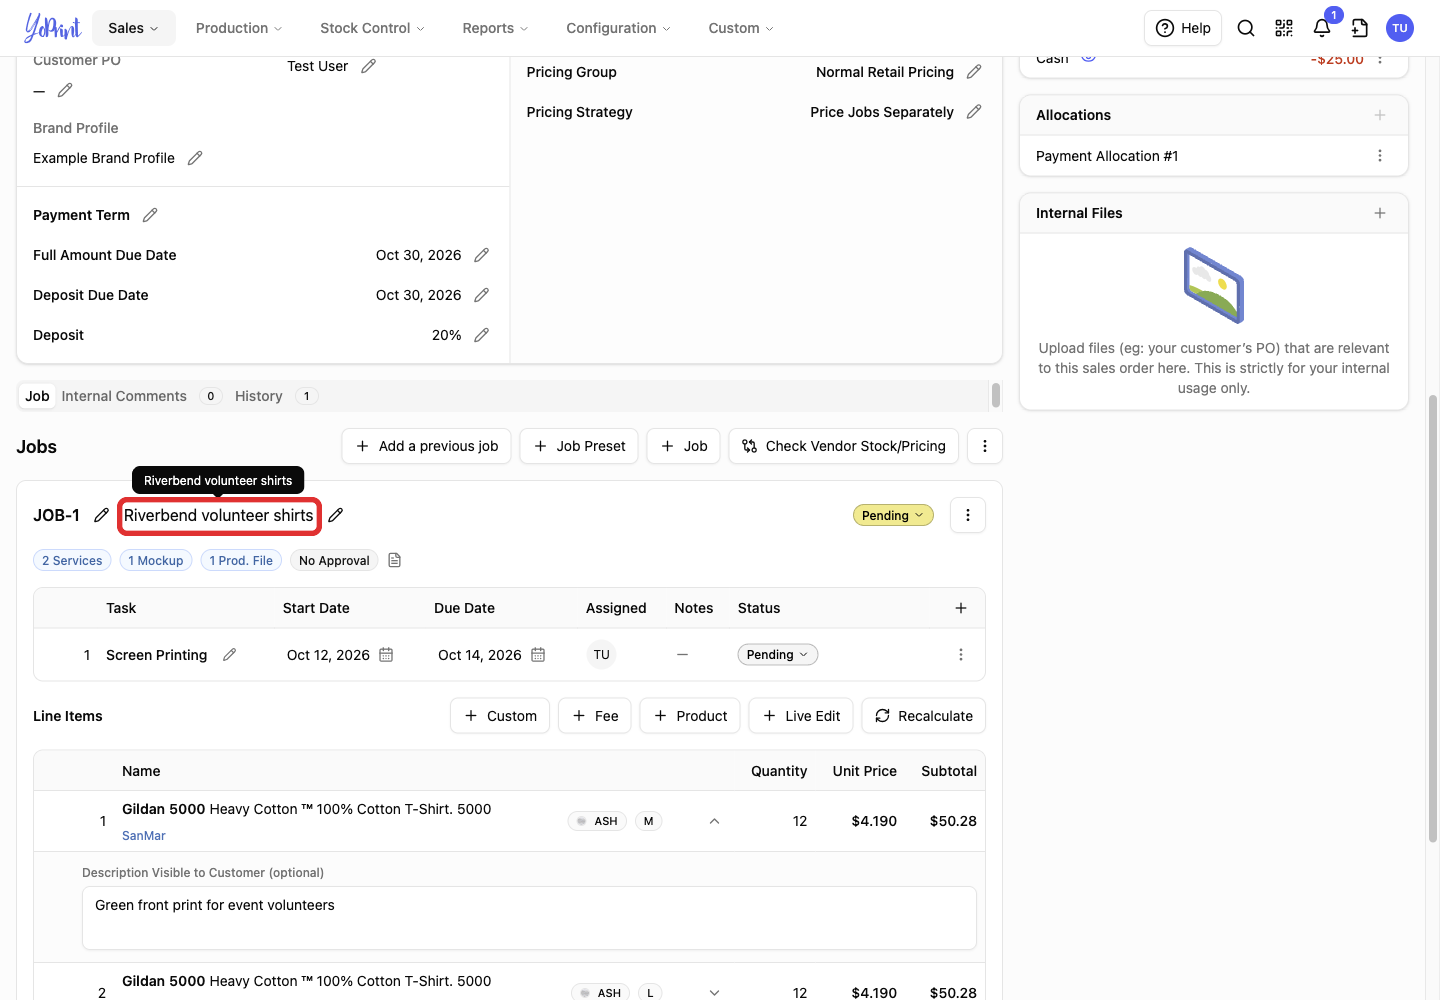Change Screen Printing task Pending status
This screenshot has height=1000, width=1440.
(x=778, y=655)
